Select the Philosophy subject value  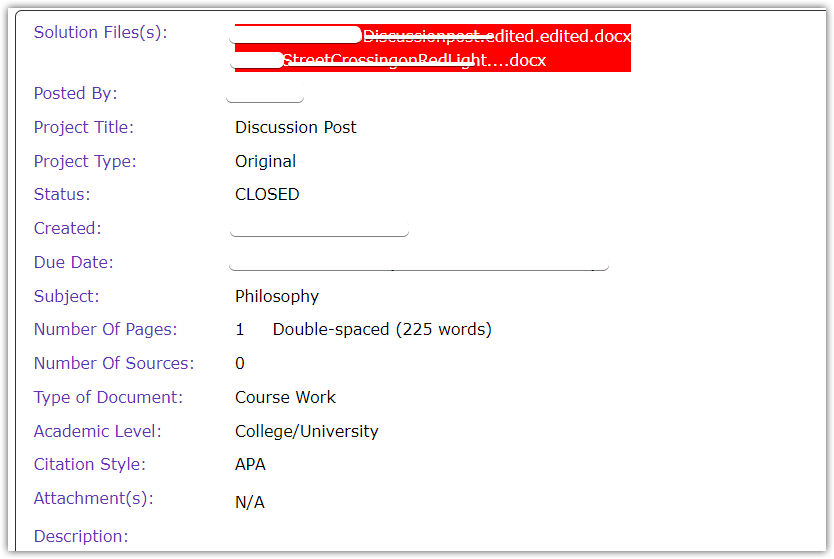(x=277, y=296)
